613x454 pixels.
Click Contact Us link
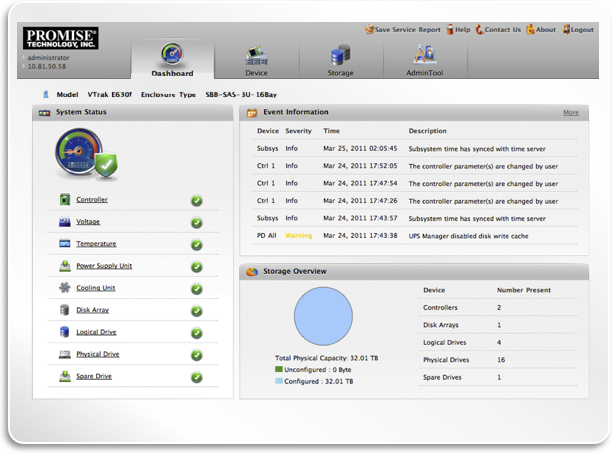point(503,30)
